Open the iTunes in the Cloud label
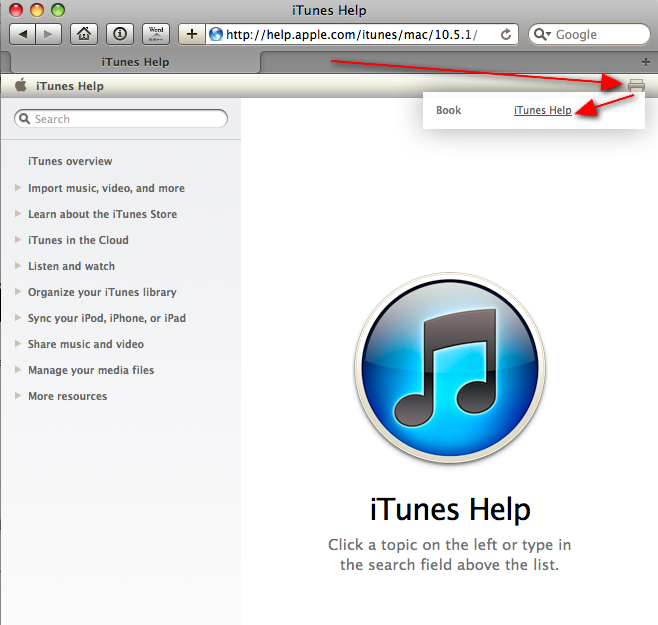Screen dimensions: 658x625 click(x=78, y=240)
